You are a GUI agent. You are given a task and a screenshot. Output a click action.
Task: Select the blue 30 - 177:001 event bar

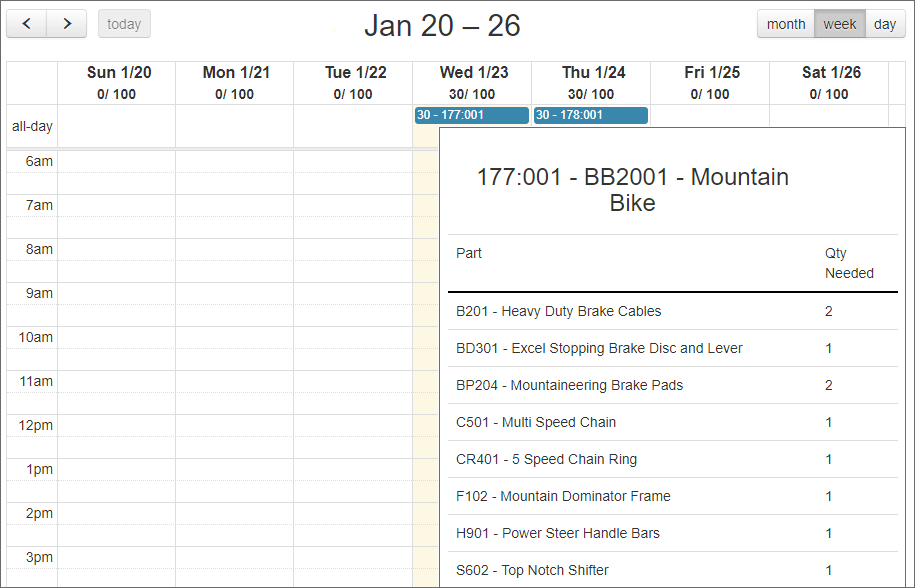point(470,114)
